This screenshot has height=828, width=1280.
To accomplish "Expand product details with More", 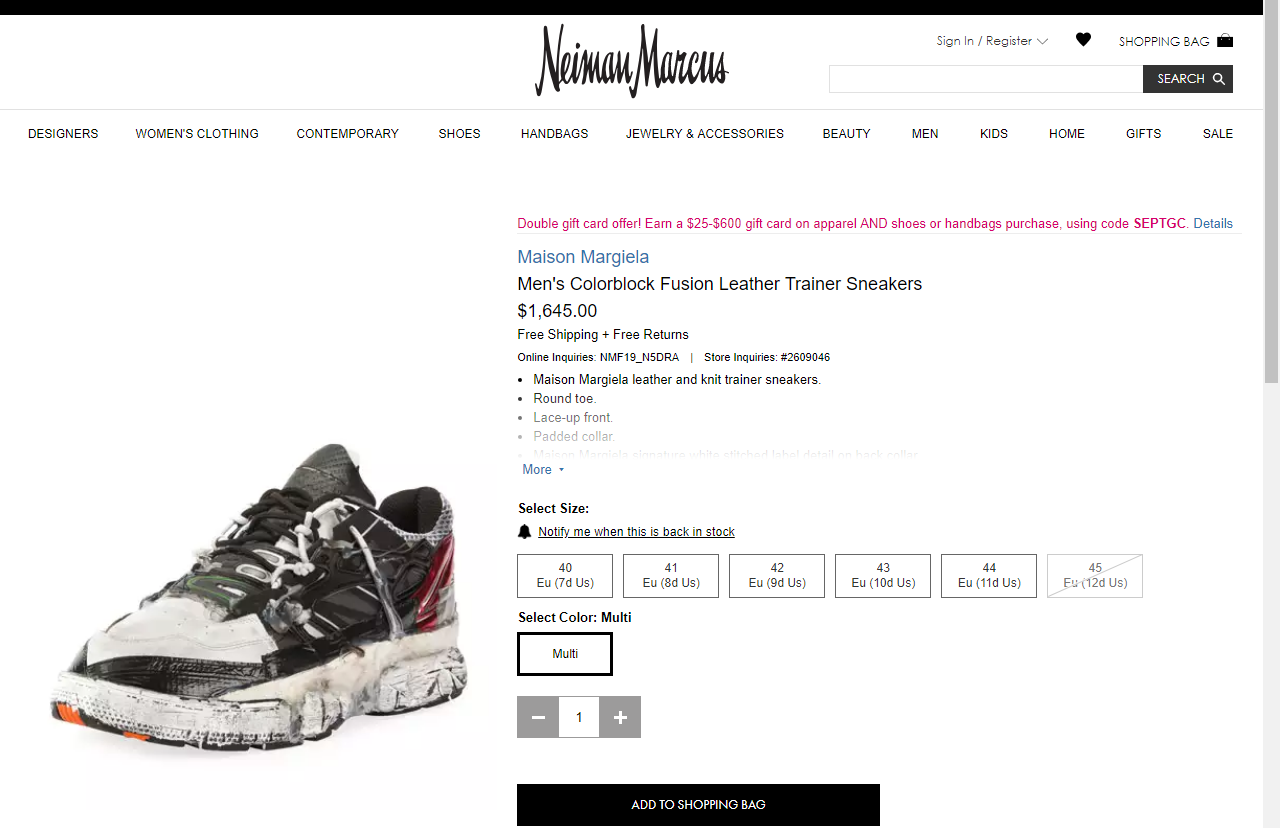I will pyautogui.click(x=543, y=470).
